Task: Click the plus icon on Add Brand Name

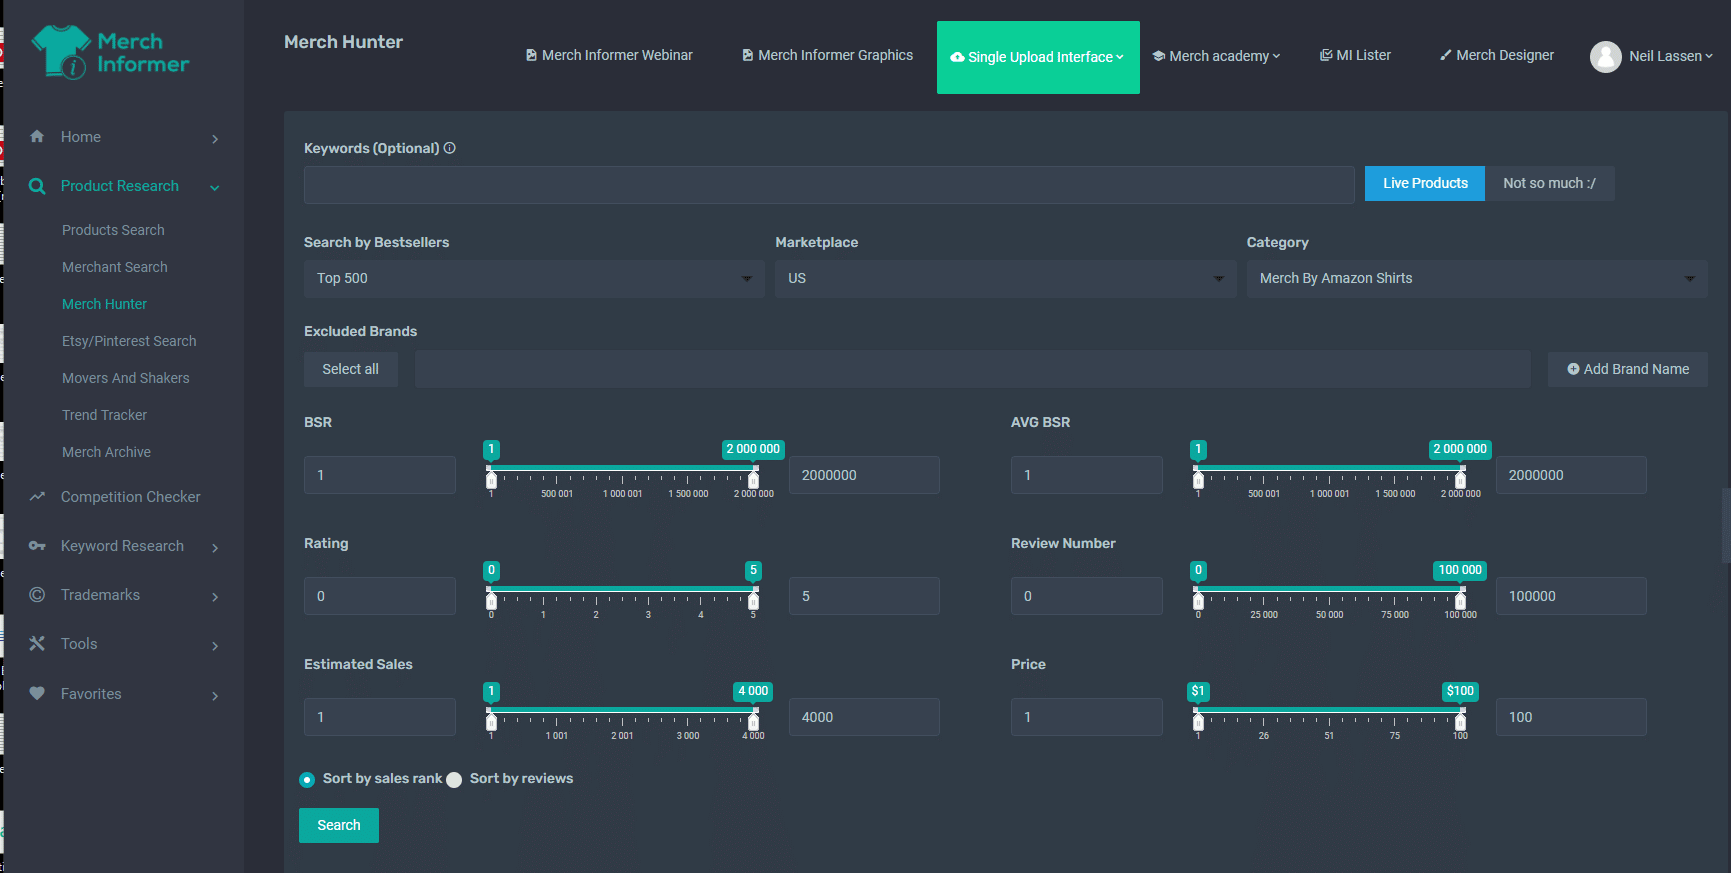Action: [1573, 369]
